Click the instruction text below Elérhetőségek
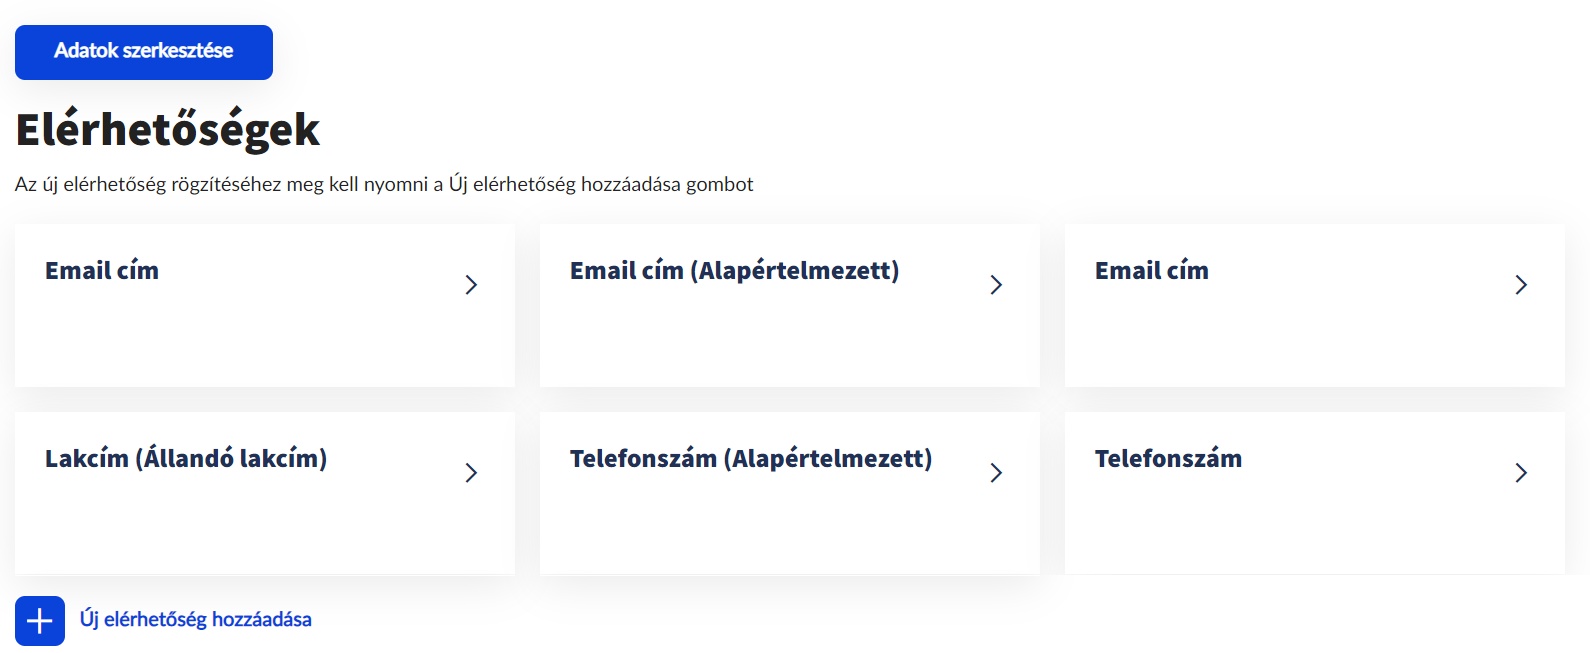Viewport: 1590px width, 653px height. (384, 184)
